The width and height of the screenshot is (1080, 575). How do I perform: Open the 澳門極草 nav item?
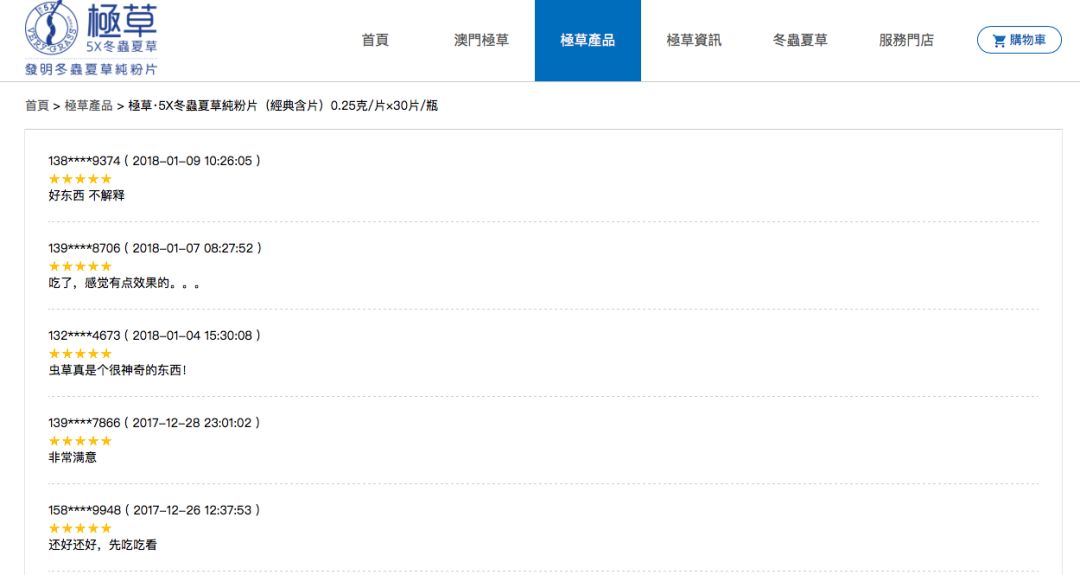pyautogui.click(x=481, y=40)
